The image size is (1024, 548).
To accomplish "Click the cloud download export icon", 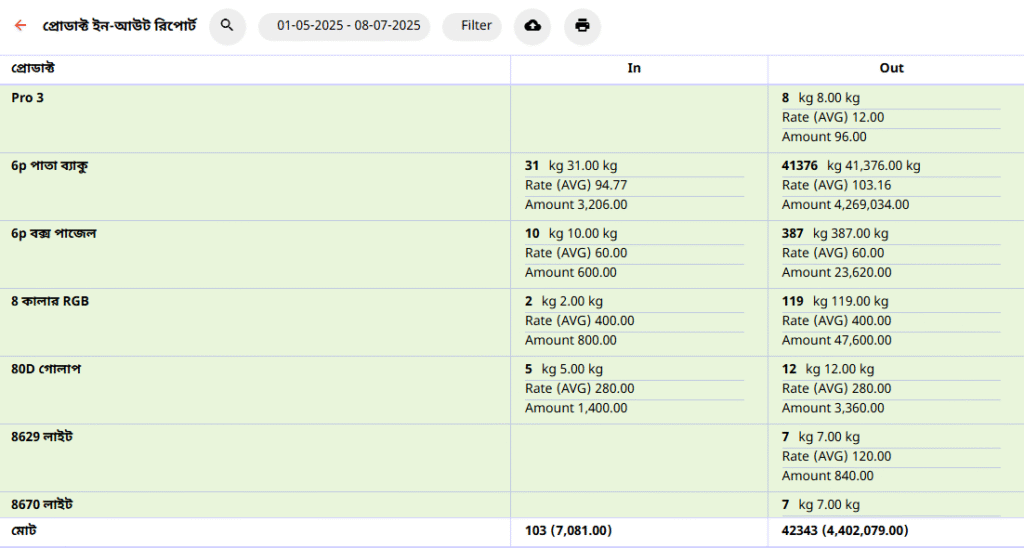I will [532, 26].
